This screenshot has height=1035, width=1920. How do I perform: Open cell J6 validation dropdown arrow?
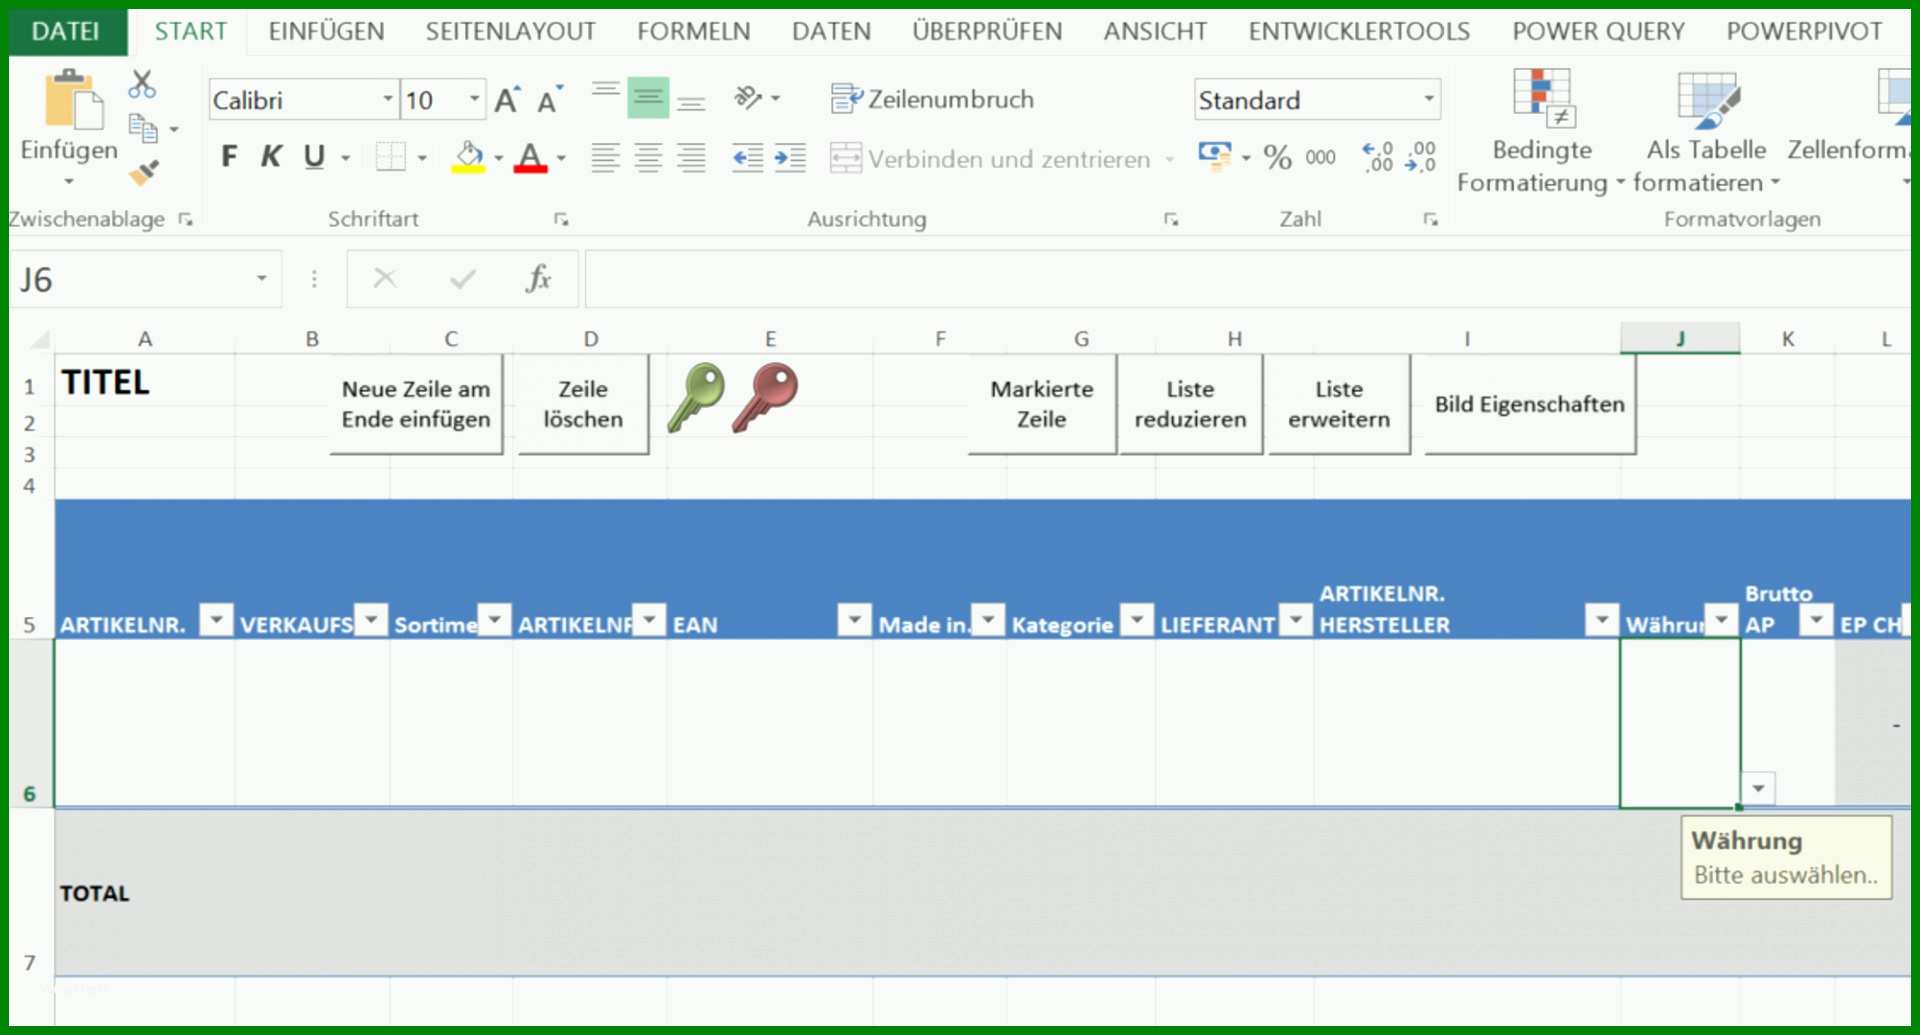(1758, 788)
